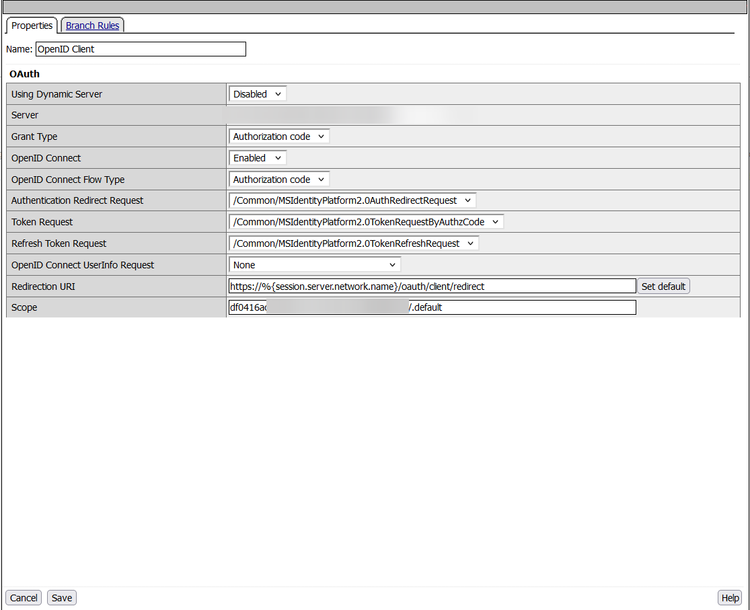The height and width of the screenshot is (610, 750).
Task: Switch to the Branch Rules tab
Action: click(92, 25)
